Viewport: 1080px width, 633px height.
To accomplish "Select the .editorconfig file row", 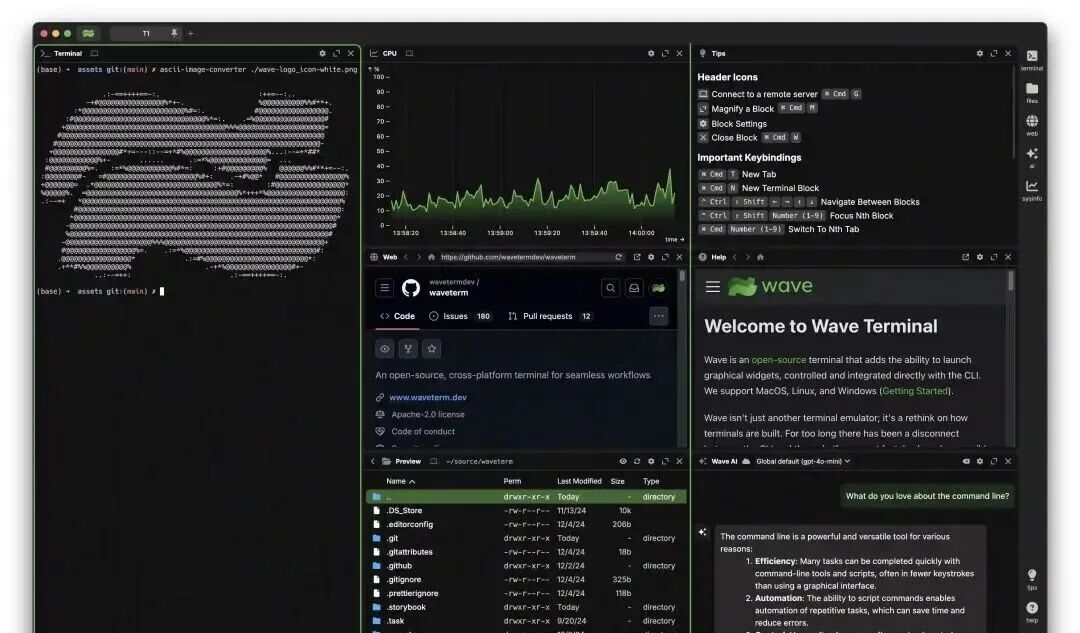I will click(x=526, y=524).
